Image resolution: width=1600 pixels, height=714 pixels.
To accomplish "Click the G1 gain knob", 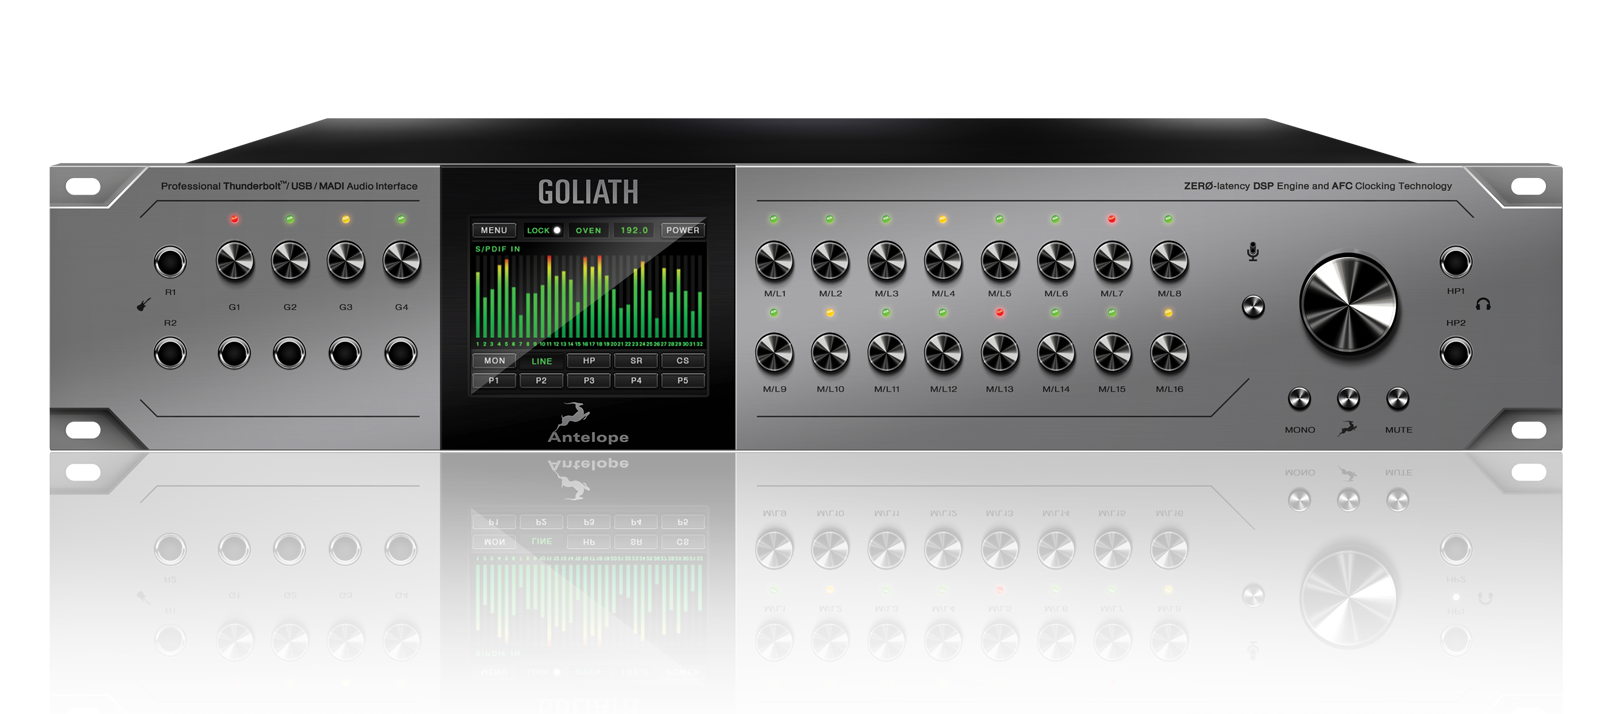I will 235,262.
